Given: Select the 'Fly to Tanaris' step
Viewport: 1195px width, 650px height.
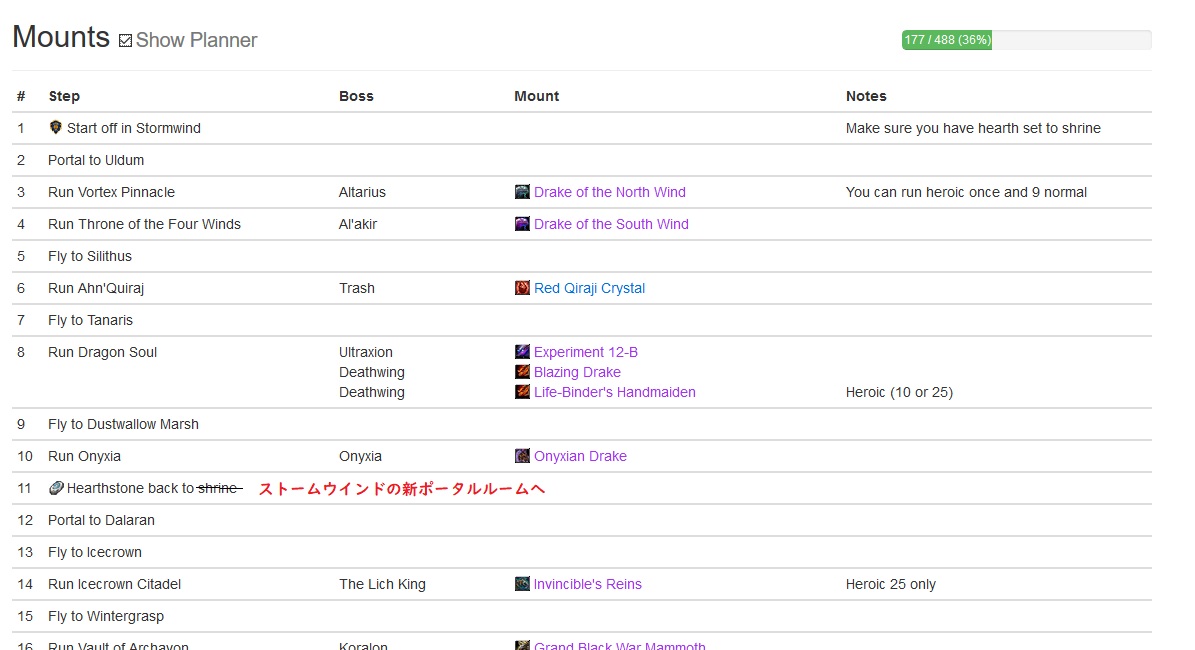Looking at the screenshot, I should (x=90, y=320).
